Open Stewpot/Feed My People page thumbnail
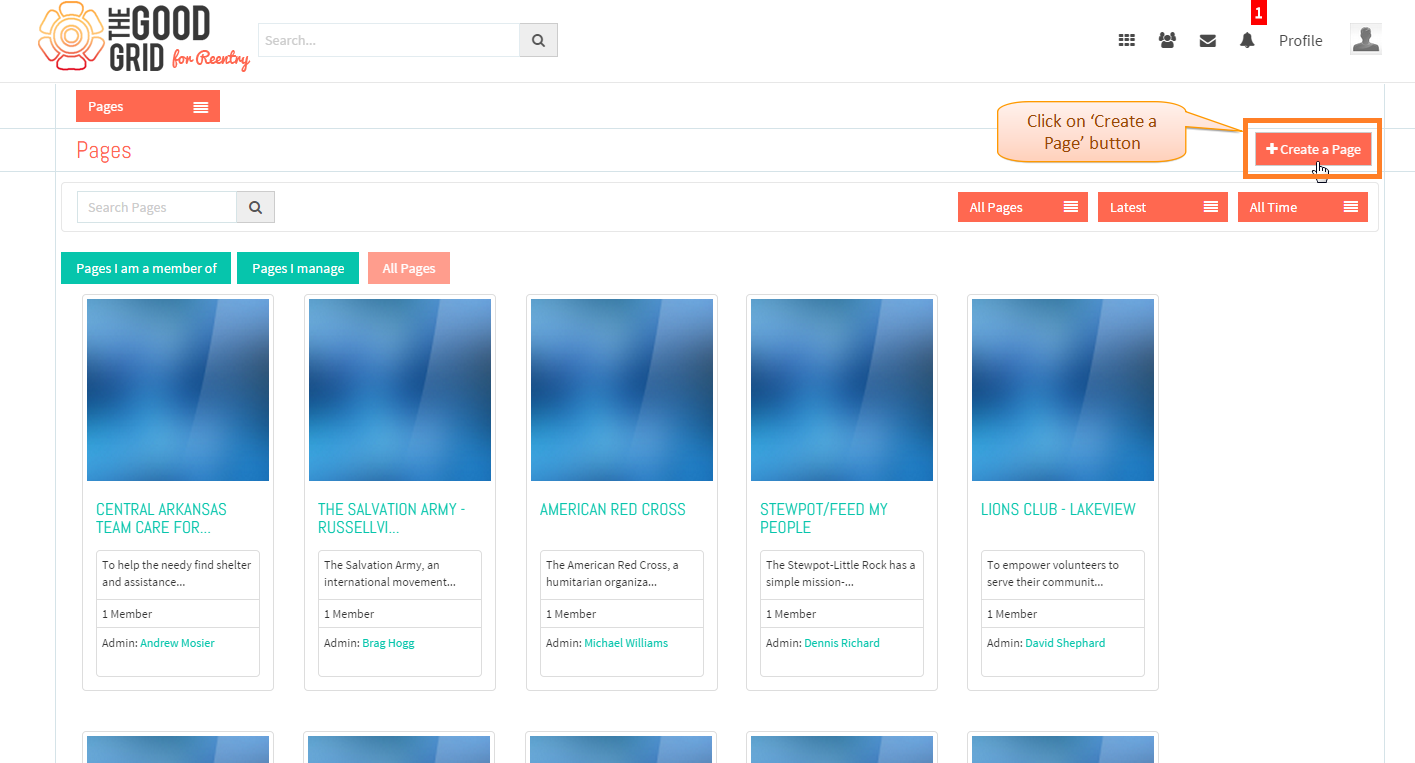 [842, 390]
